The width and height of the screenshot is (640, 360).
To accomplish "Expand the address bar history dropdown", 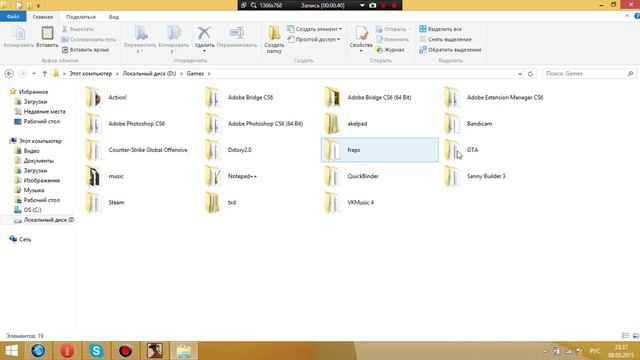I will 520,74.
